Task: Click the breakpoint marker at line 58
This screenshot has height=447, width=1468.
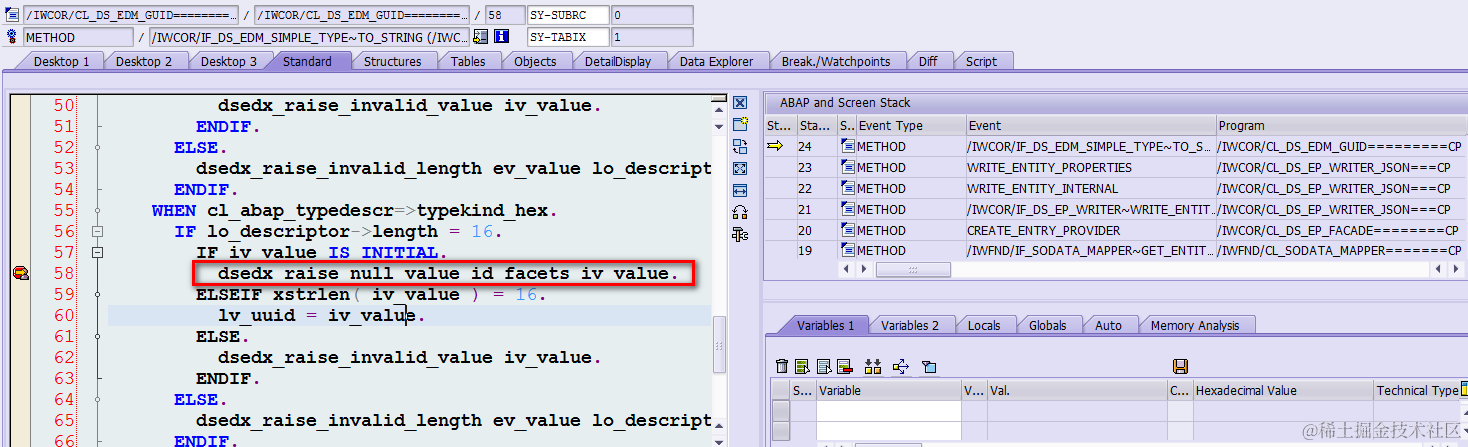Action: pyautogui.click(x=19, y=273)
